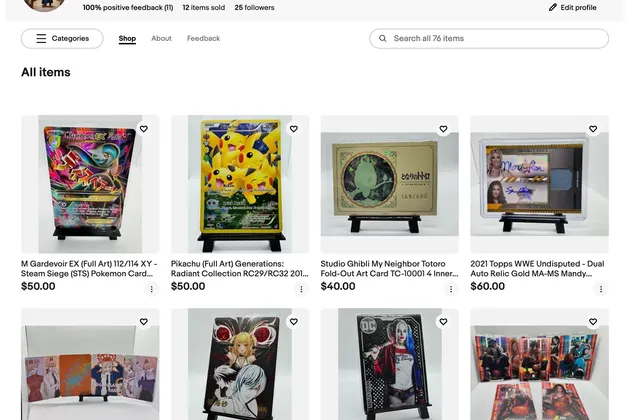
Task: Click the $60.00 price text
Action: [488, 286]
